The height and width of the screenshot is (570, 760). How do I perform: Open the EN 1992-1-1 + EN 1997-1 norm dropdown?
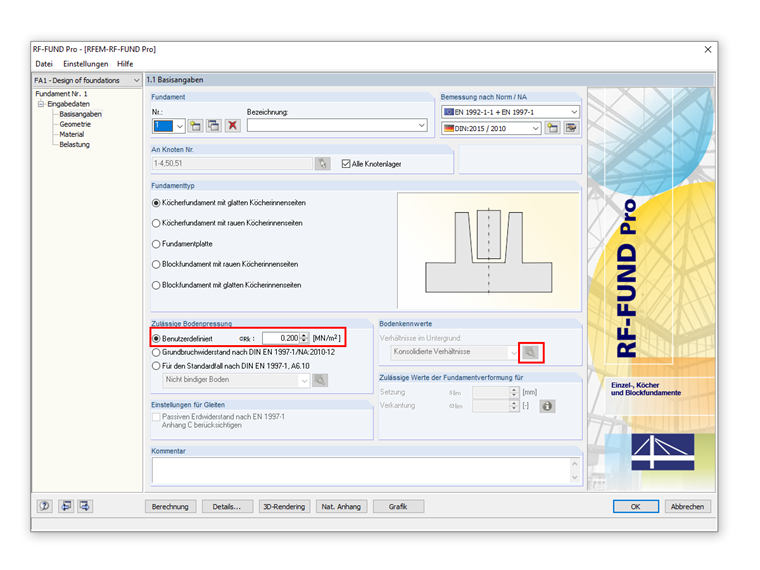click(x=574, y=112)
